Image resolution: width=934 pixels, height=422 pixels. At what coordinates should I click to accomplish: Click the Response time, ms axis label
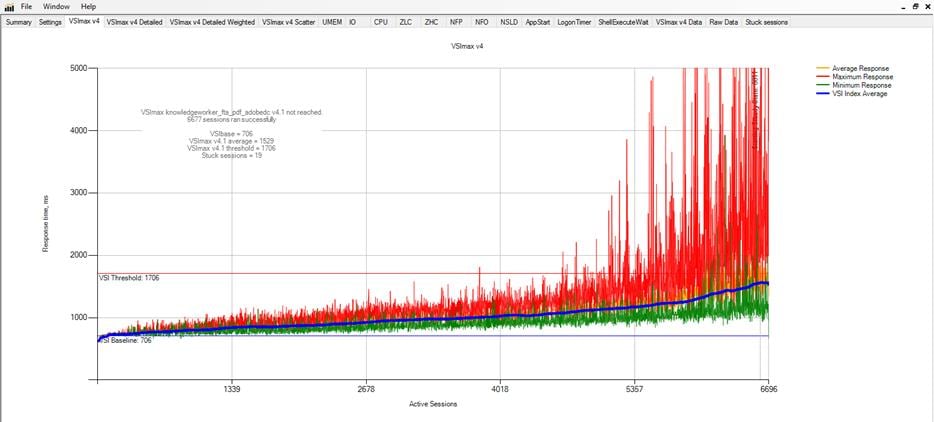click(45, 226)
